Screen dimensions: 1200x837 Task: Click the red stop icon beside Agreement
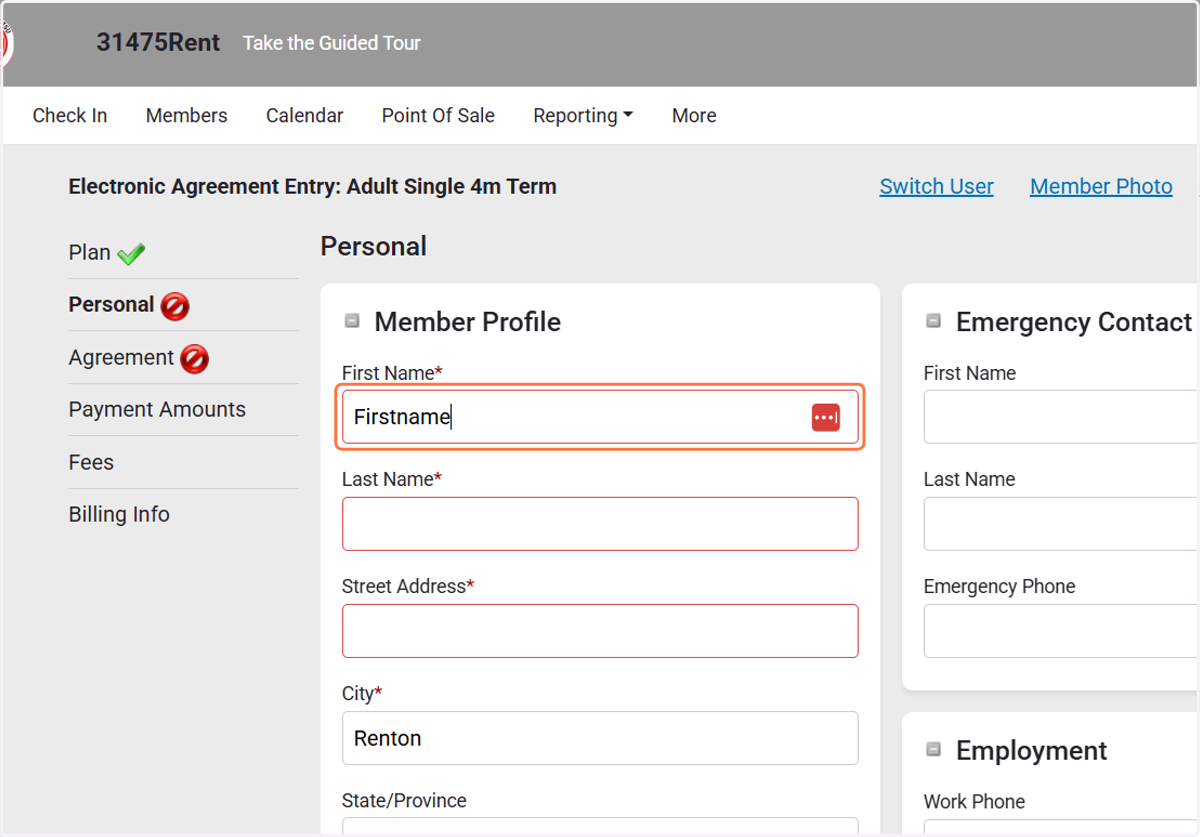tap(195, 359)
